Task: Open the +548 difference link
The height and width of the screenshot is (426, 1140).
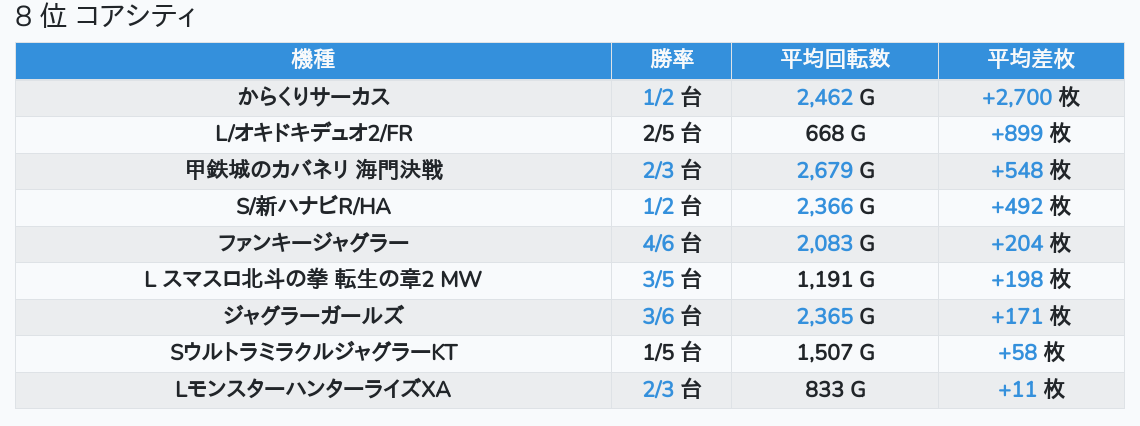Action: click(x=1017, y=171)
